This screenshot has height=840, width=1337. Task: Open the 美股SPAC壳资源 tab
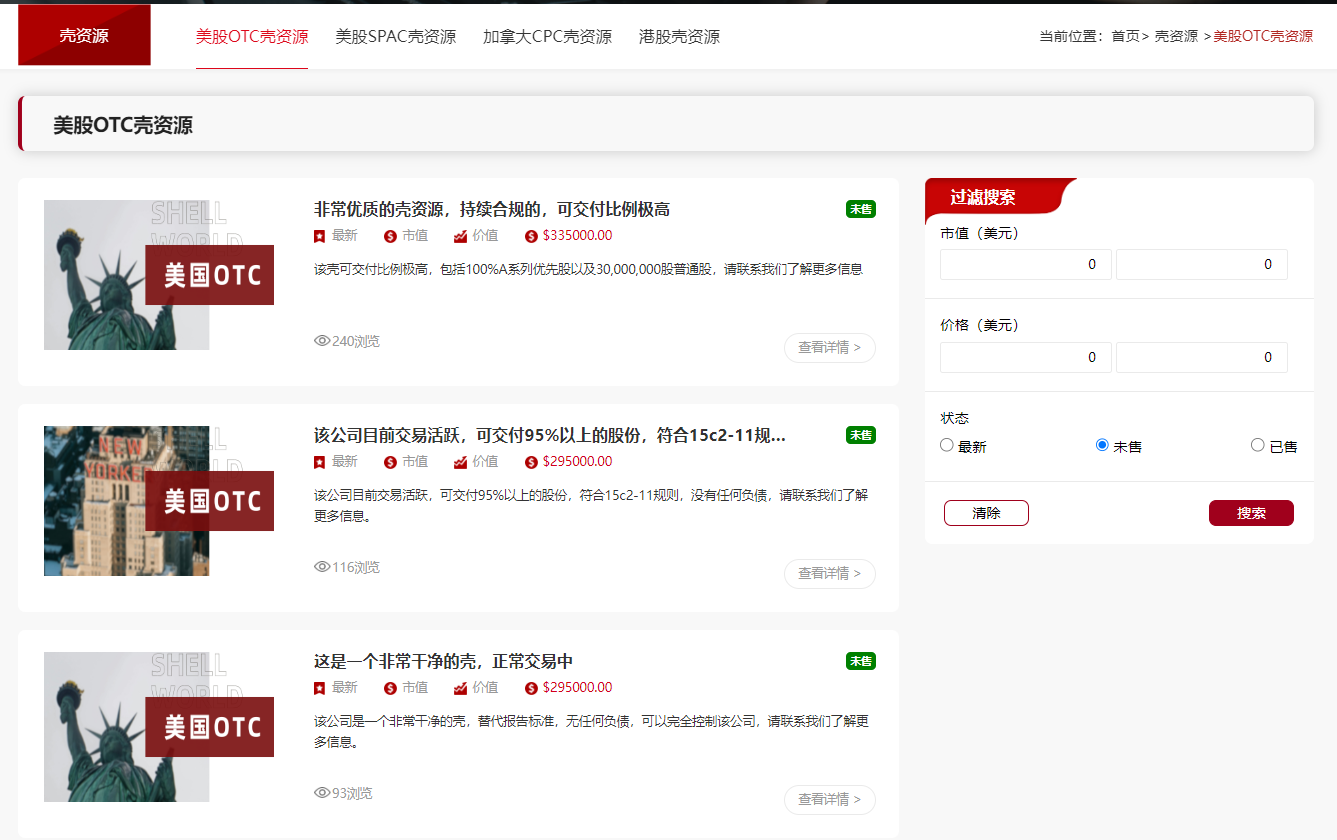[395, 37]
